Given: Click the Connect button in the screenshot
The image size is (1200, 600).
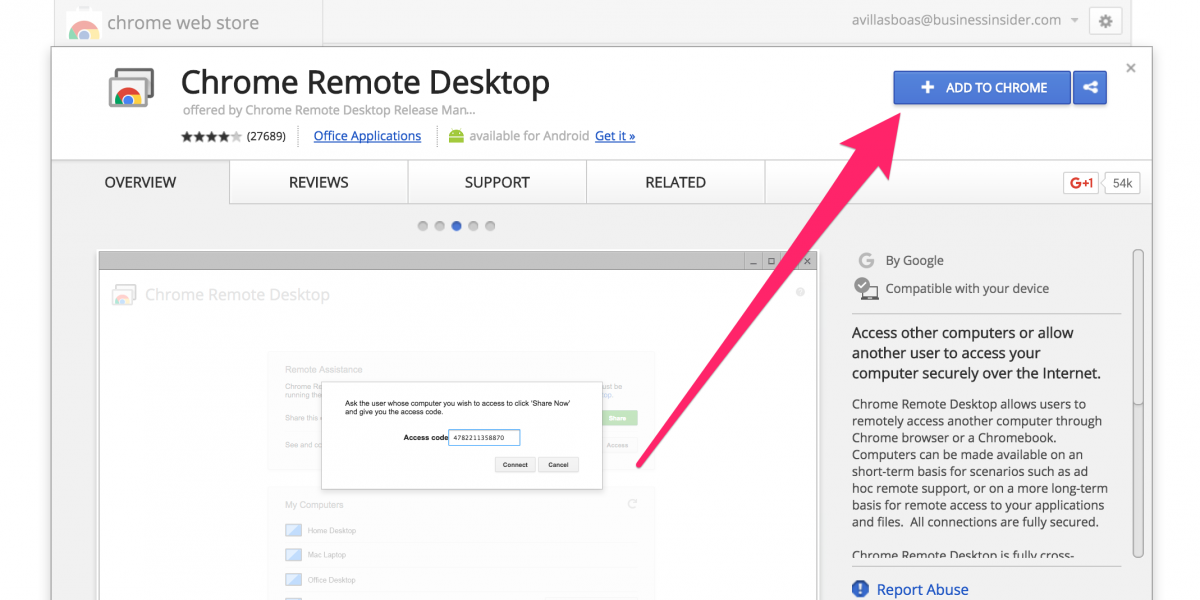Looking at the screenshot, I should 515,465.
